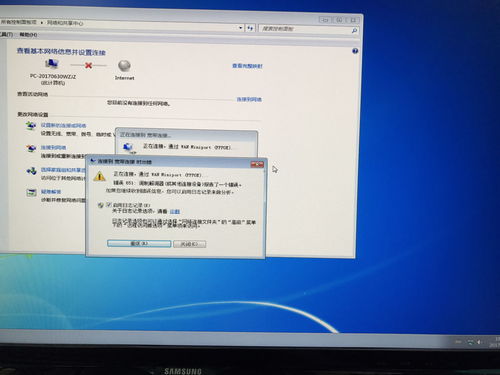This screenshot has width=500, height=375.
Task: Open the 'see full map' link
Action: [247, 66]
